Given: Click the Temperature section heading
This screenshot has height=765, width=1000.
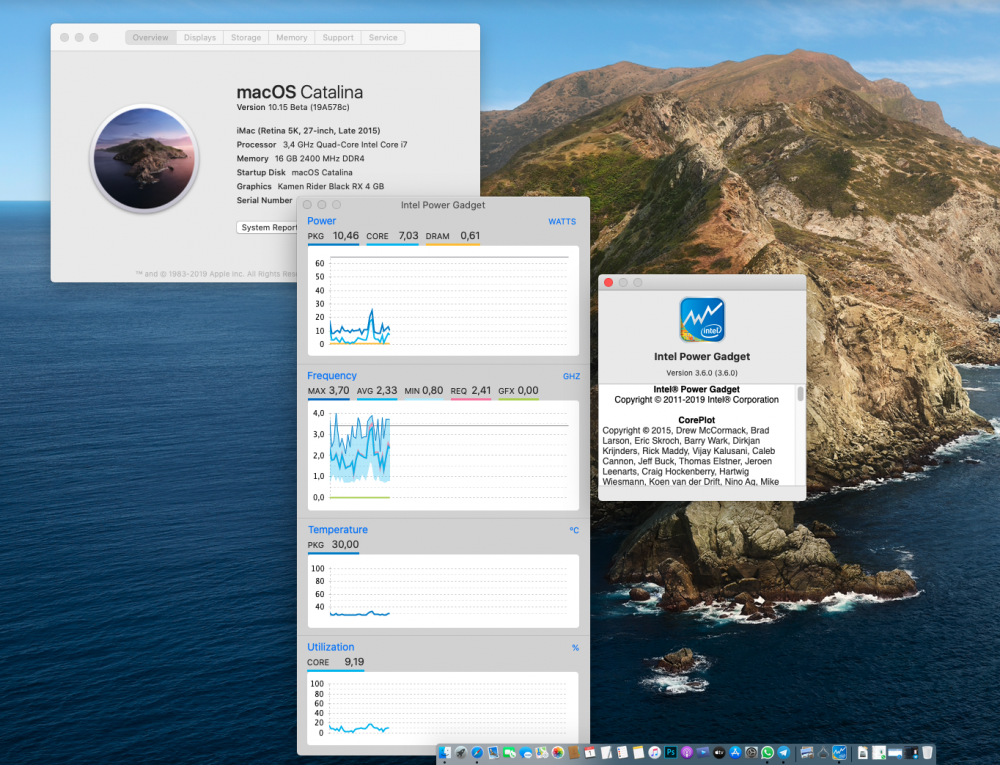Looking at the screenshot, I should tap(337, 529).
